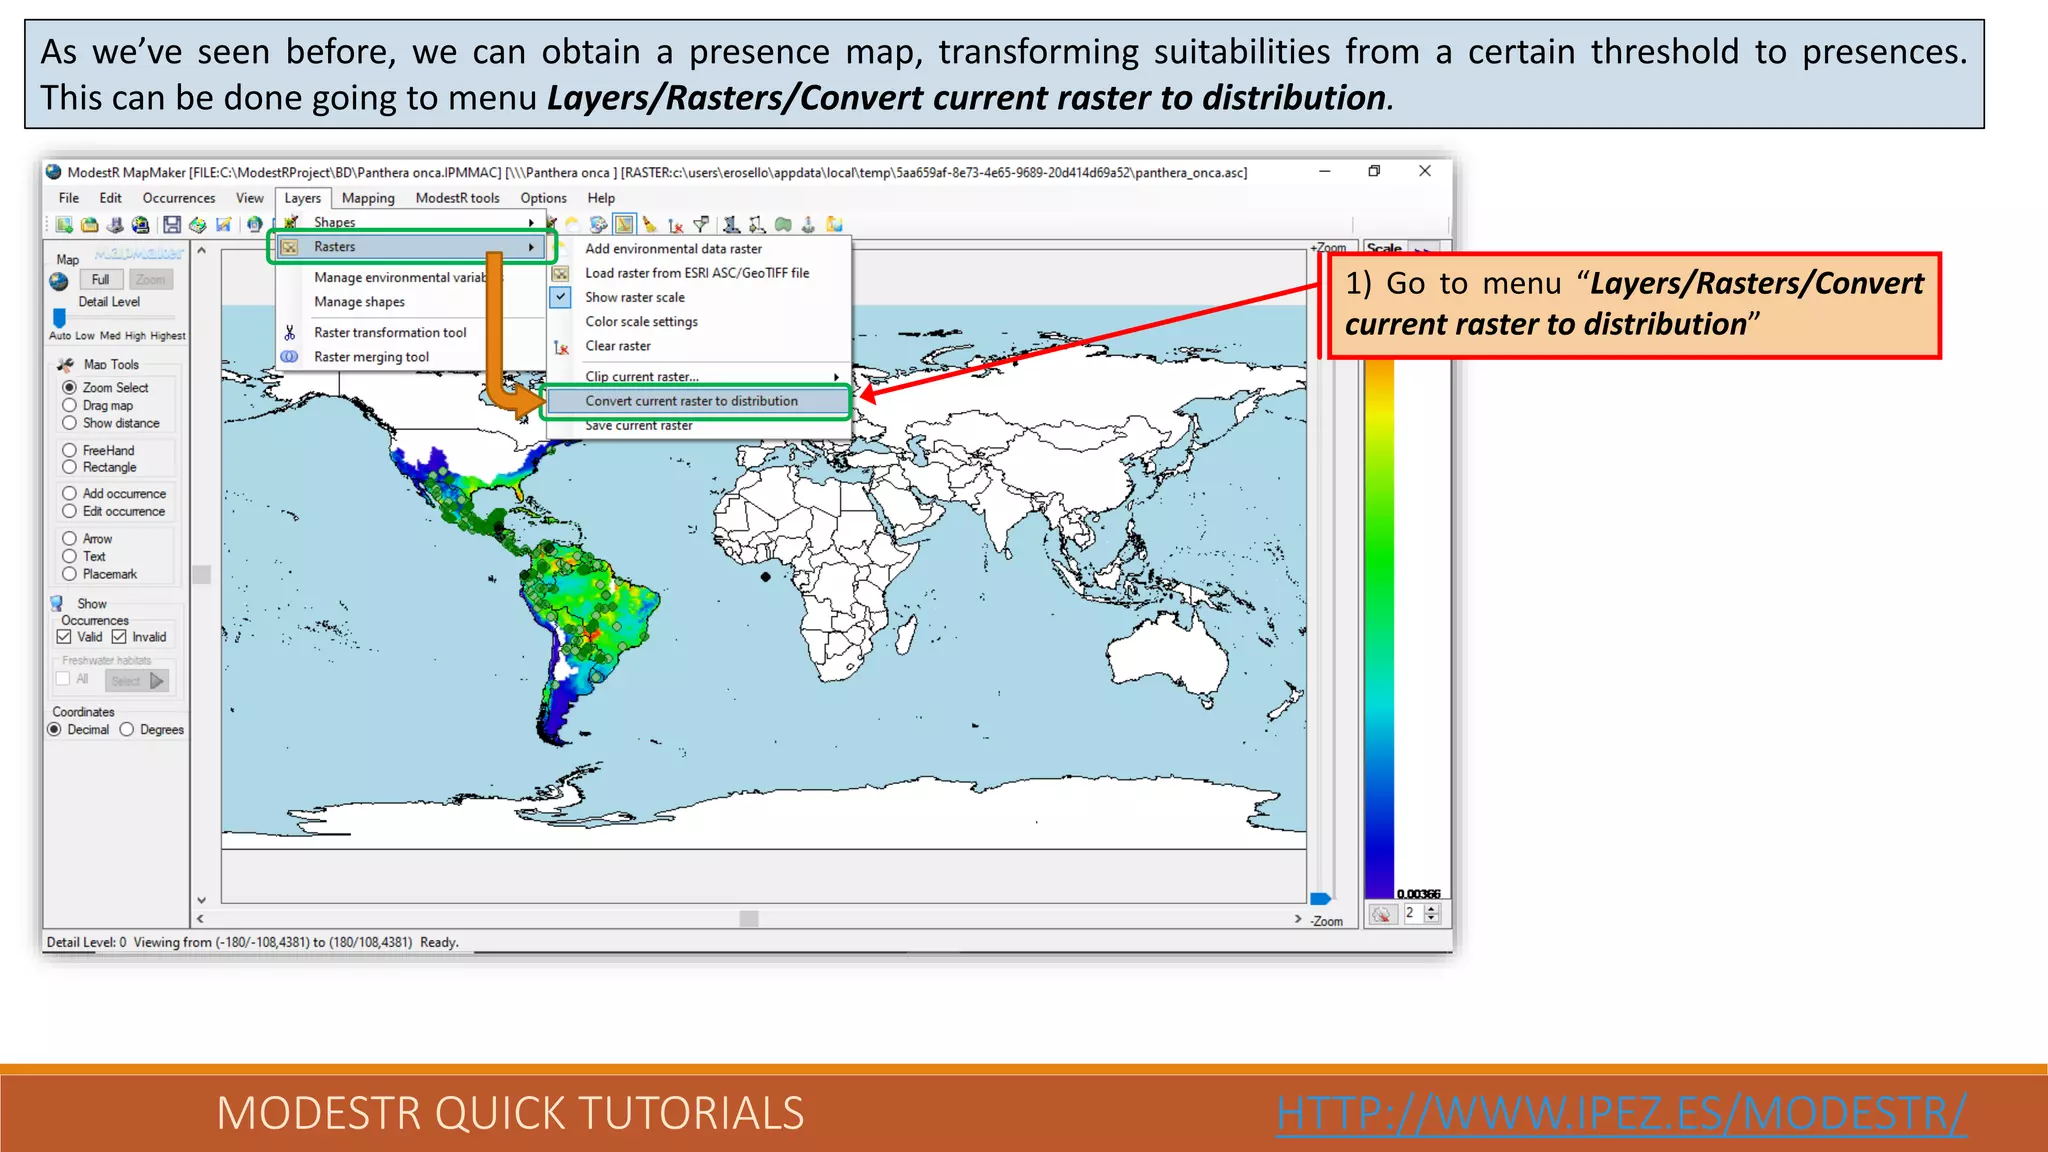Select the Zoom Select radio button
This screenshot has height=1152, width=2048.
(69, 387)
